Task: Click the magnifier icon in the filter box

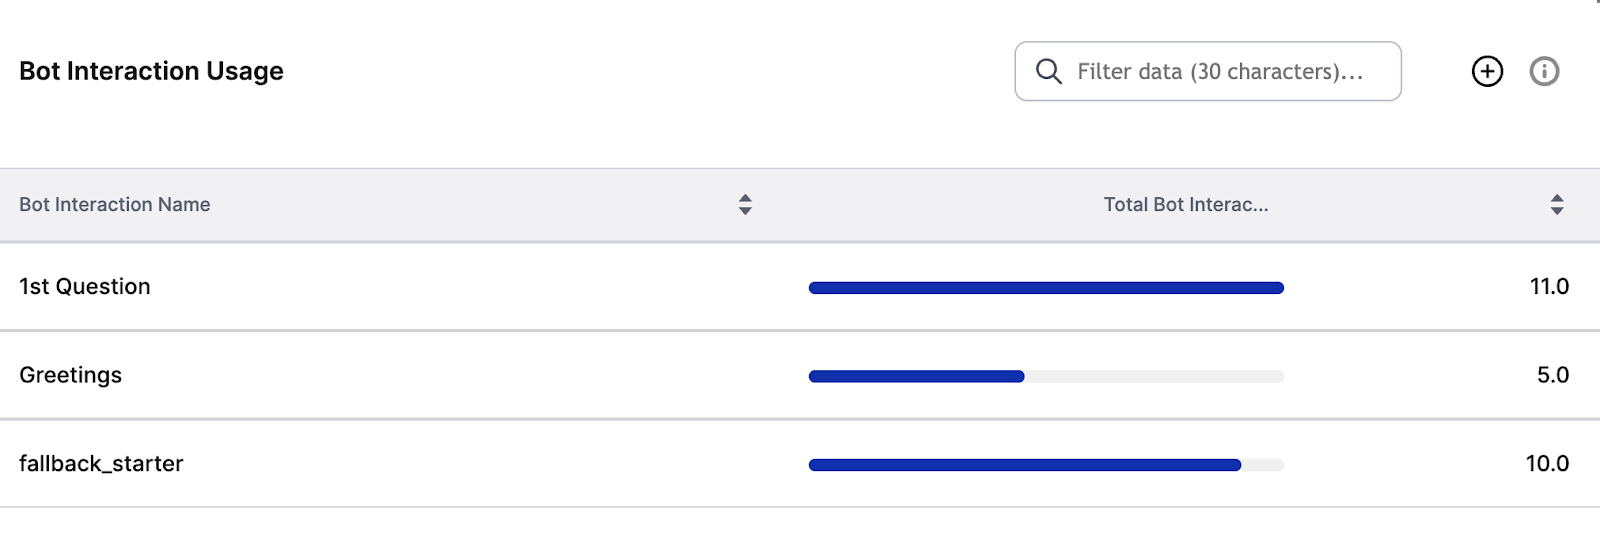Action: (x=1048, y=71)
